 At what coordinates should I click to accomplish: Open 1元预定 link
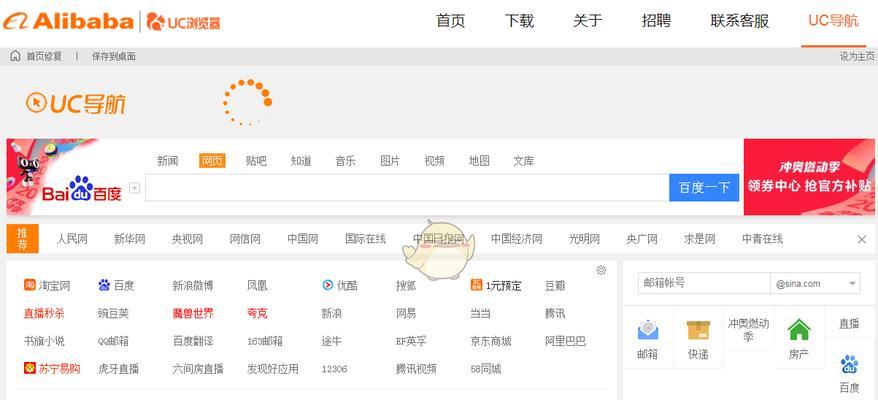(x=496, y=286)
